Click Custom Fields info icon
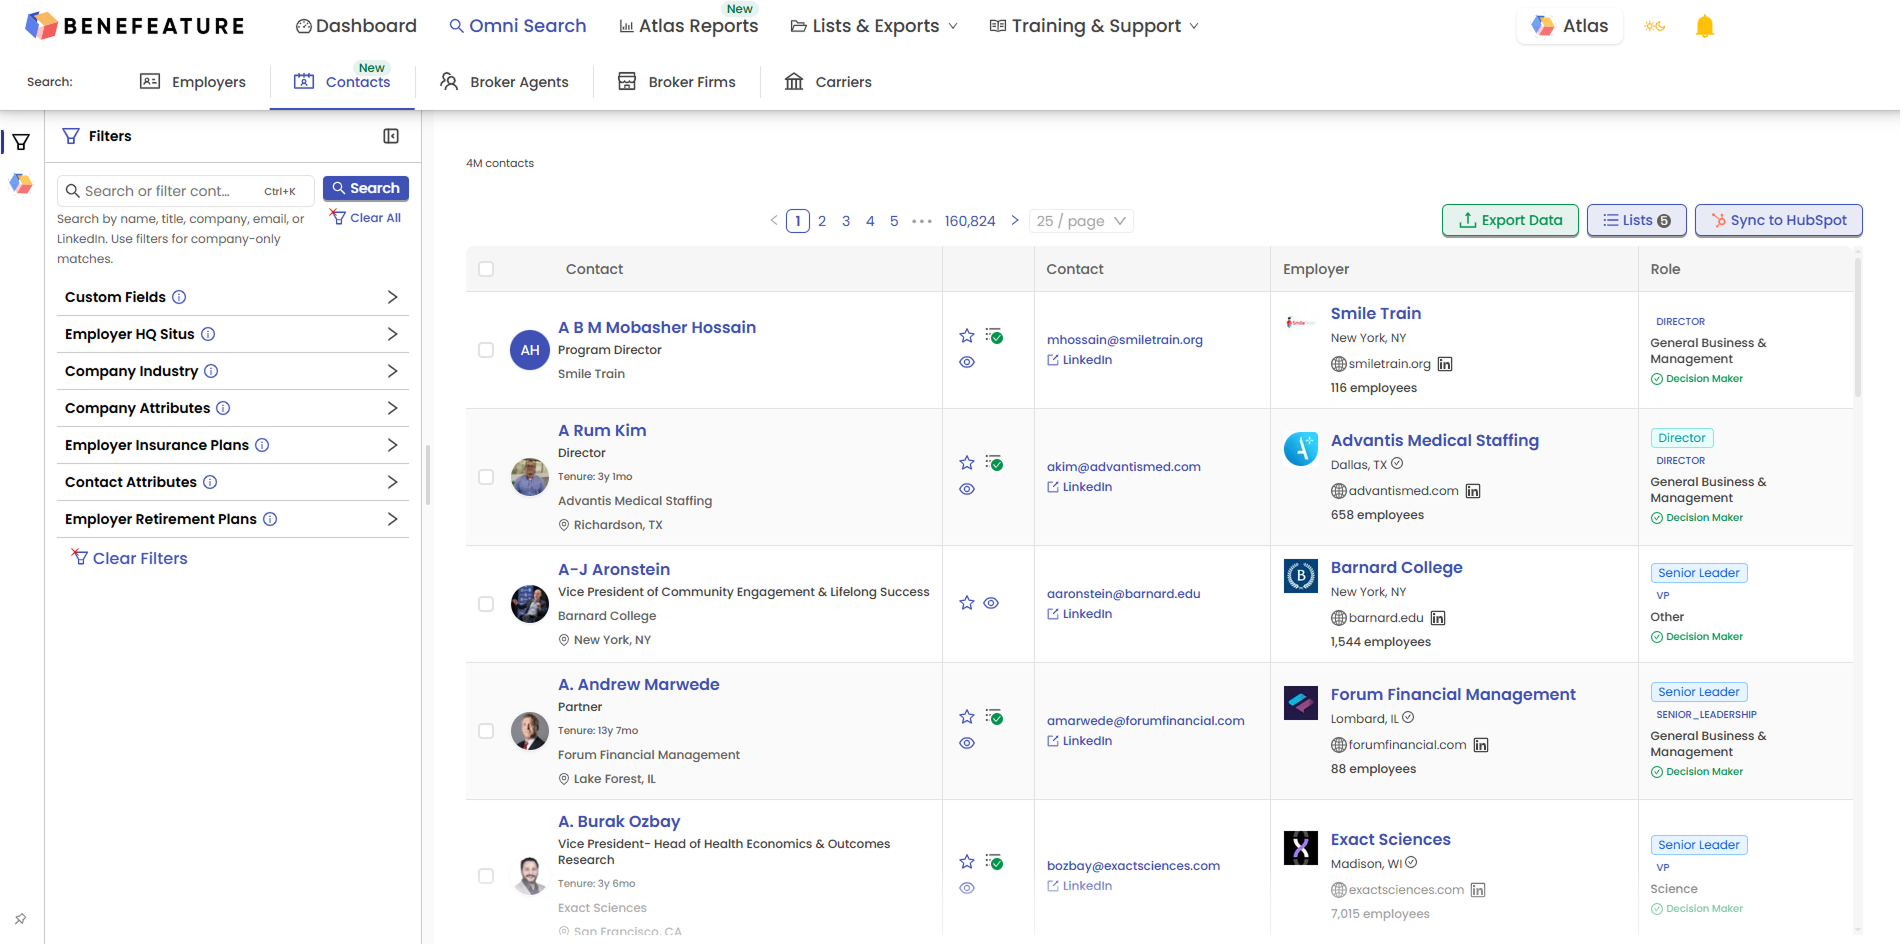1903x944 pixels. 179,297
